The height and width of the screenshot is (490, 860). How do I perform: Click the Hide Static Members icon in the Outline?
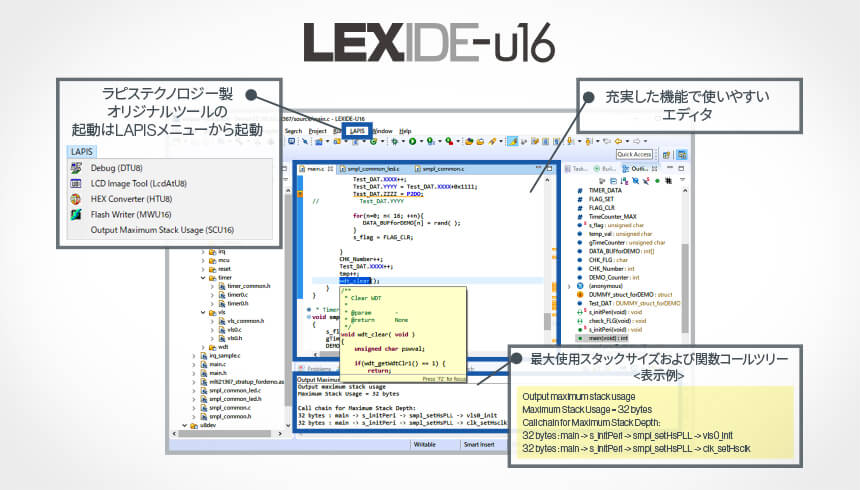coord(646,181)
